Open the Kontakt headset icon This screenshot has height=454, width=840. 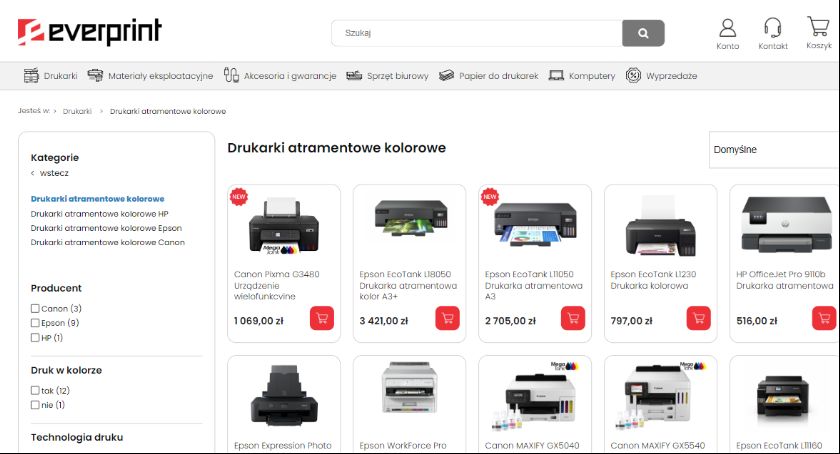pos(772,28)
